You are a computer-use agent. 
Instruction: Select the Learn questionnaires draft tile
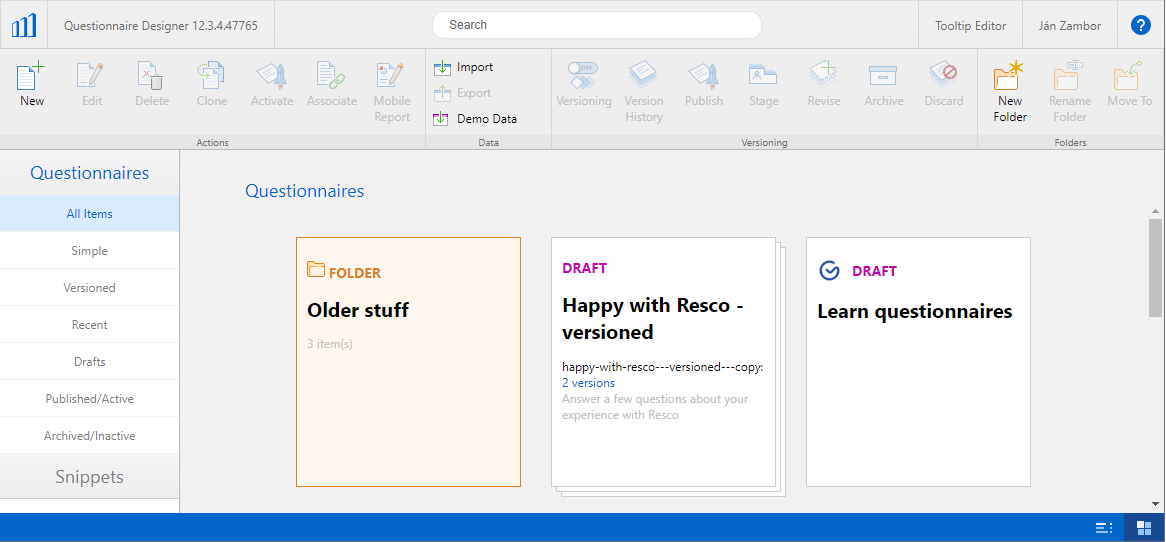coord(917,361)
